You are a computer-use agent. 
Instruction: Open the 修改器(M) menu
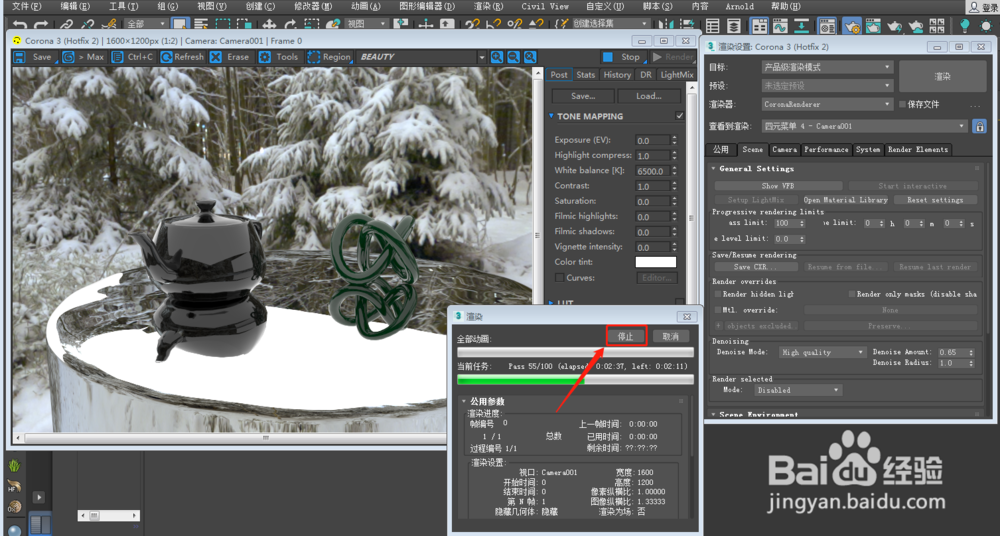pos(313,6)
